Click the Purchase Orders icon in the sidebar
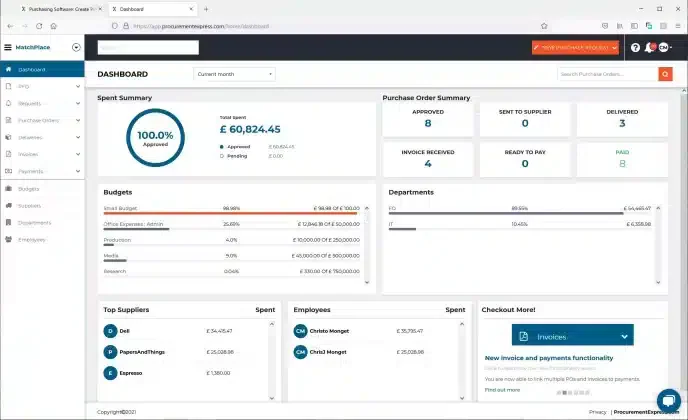 click(8, 120)
